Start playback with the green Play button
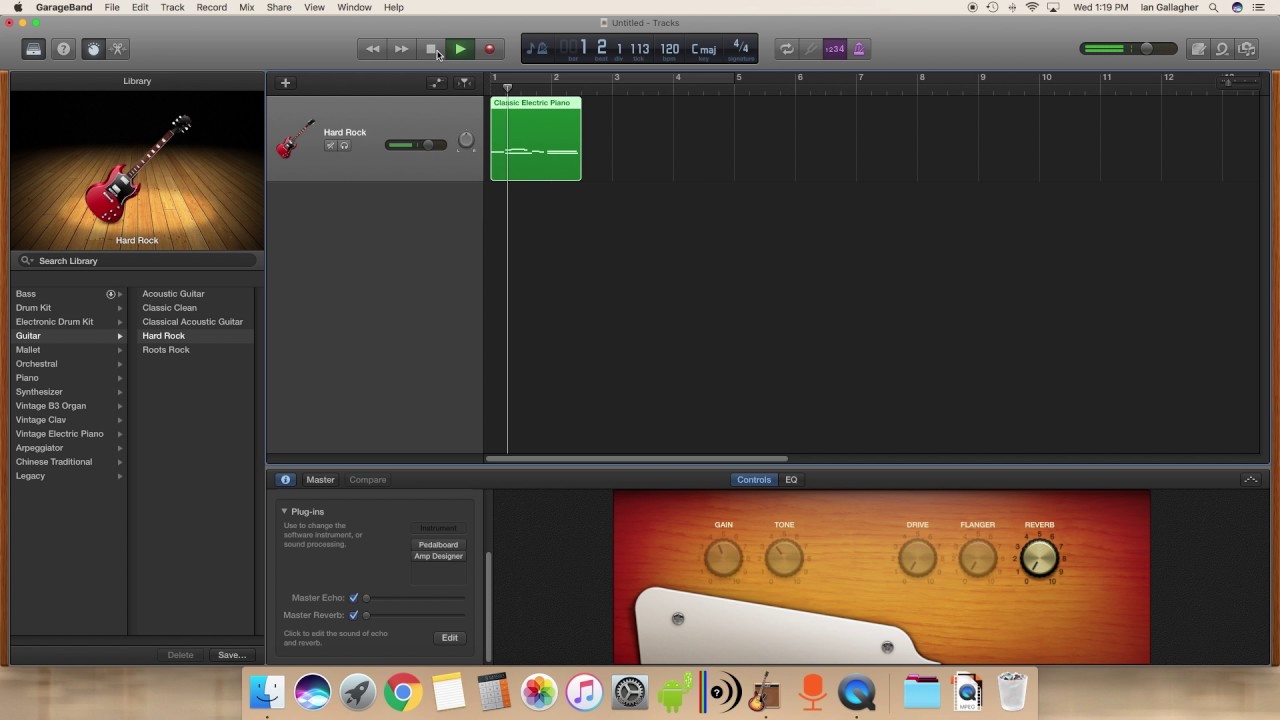Image resolution: width=1280 pixels, height=720 pixels. pos(459,49)
